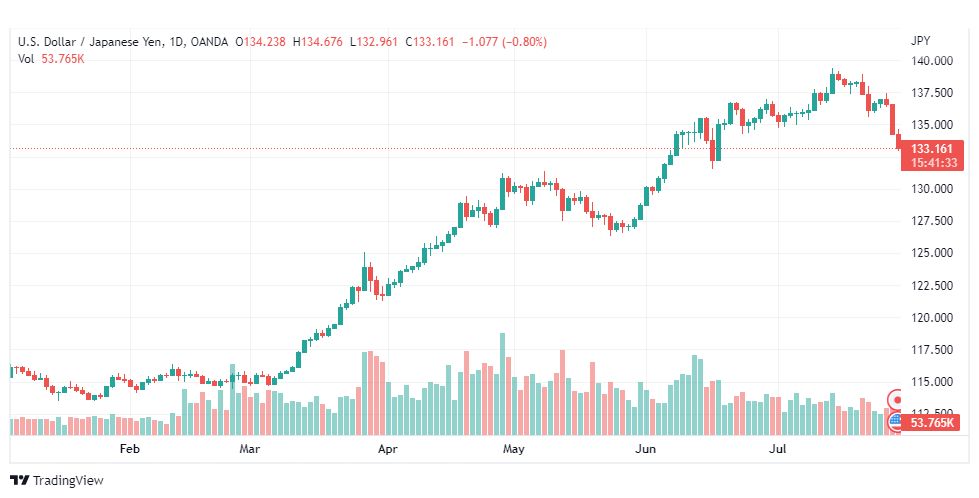Viewport: 979px width, 498px height.
Task: Click the 130.000 price scale label
Action: 931,189
